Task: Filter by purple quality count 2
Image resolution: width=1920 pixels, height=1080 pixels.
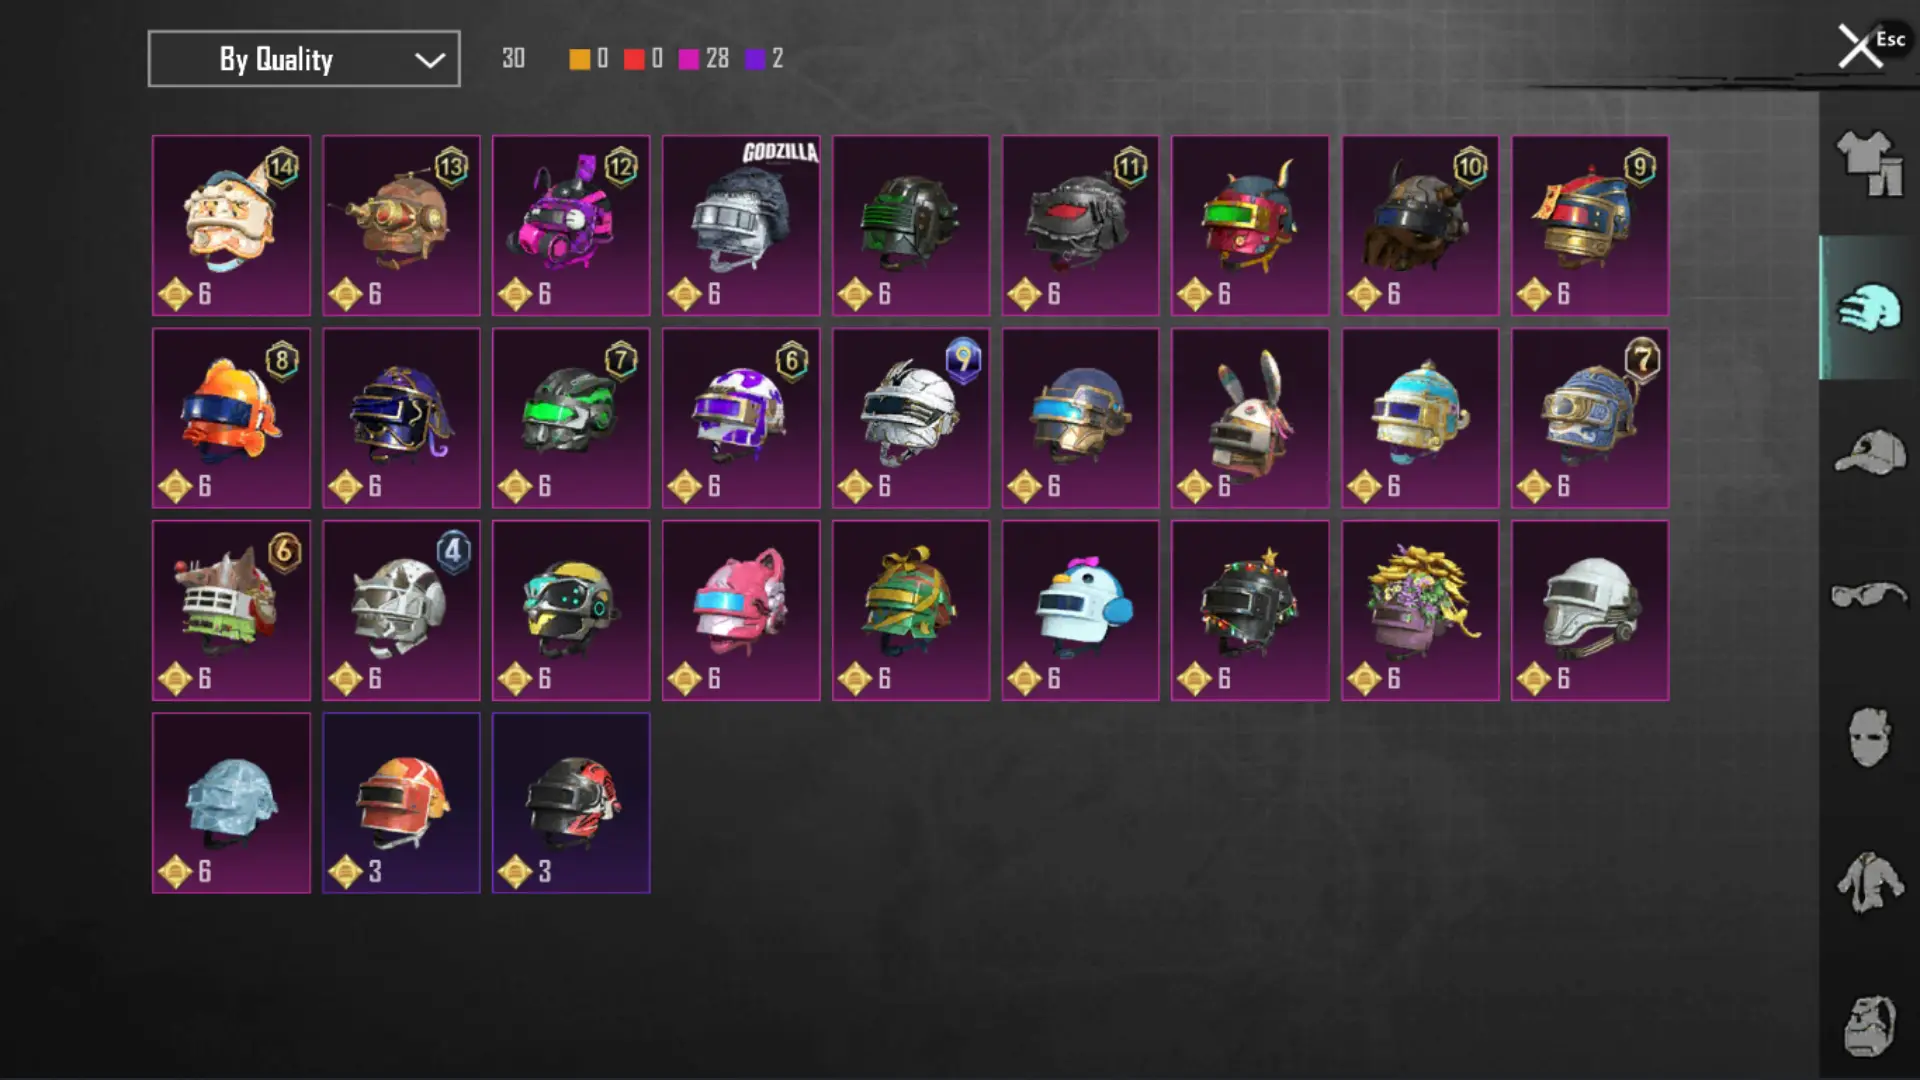Action: (765, 59)
